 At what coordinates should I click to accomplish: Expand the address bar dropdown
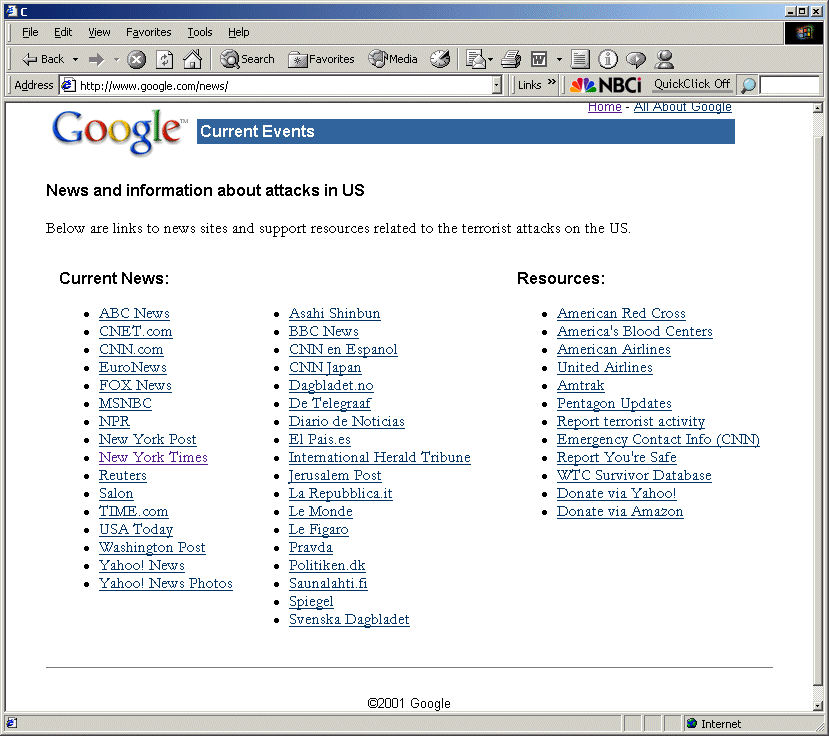point(497,86)
